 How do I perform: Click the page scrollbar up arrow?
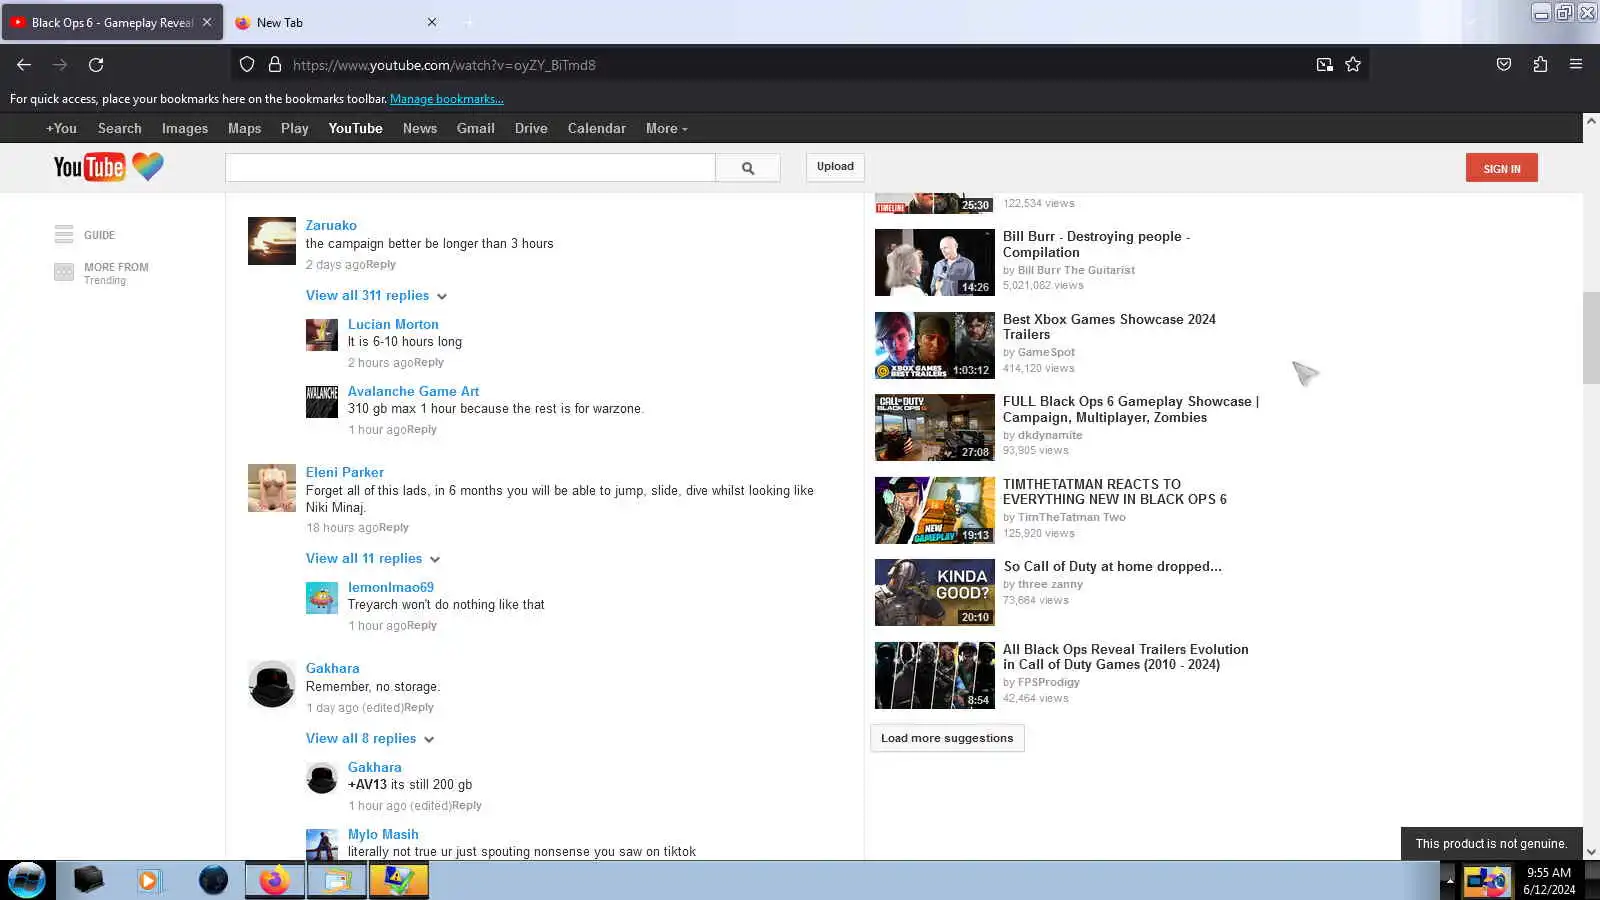[x=1591, y=121]
